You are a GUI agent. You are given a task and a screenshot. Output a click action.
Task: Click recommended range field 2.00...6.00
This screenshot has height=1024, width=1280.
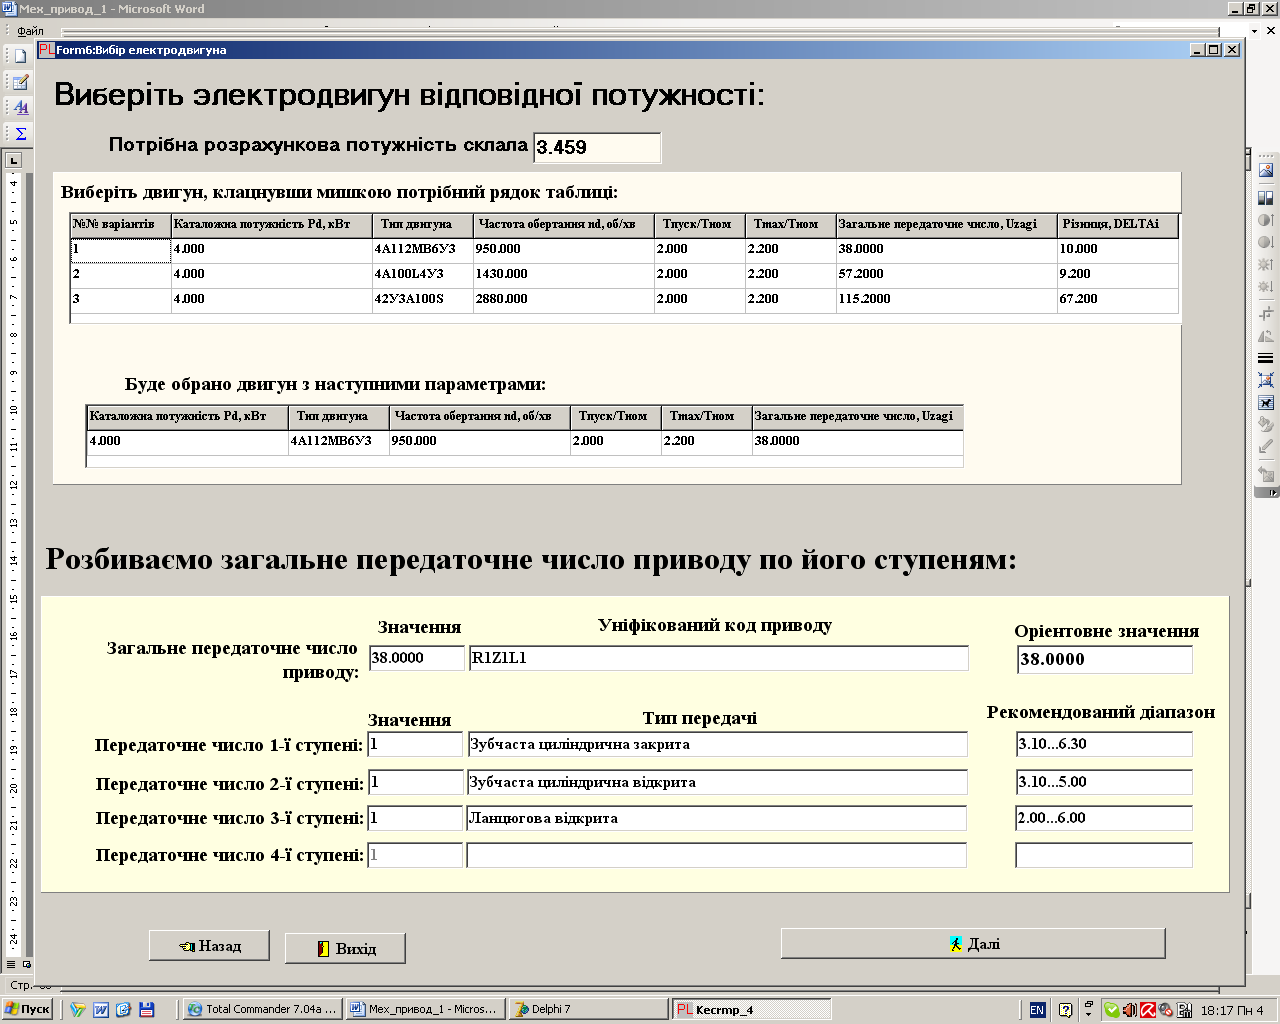[x=1104, y=818]
